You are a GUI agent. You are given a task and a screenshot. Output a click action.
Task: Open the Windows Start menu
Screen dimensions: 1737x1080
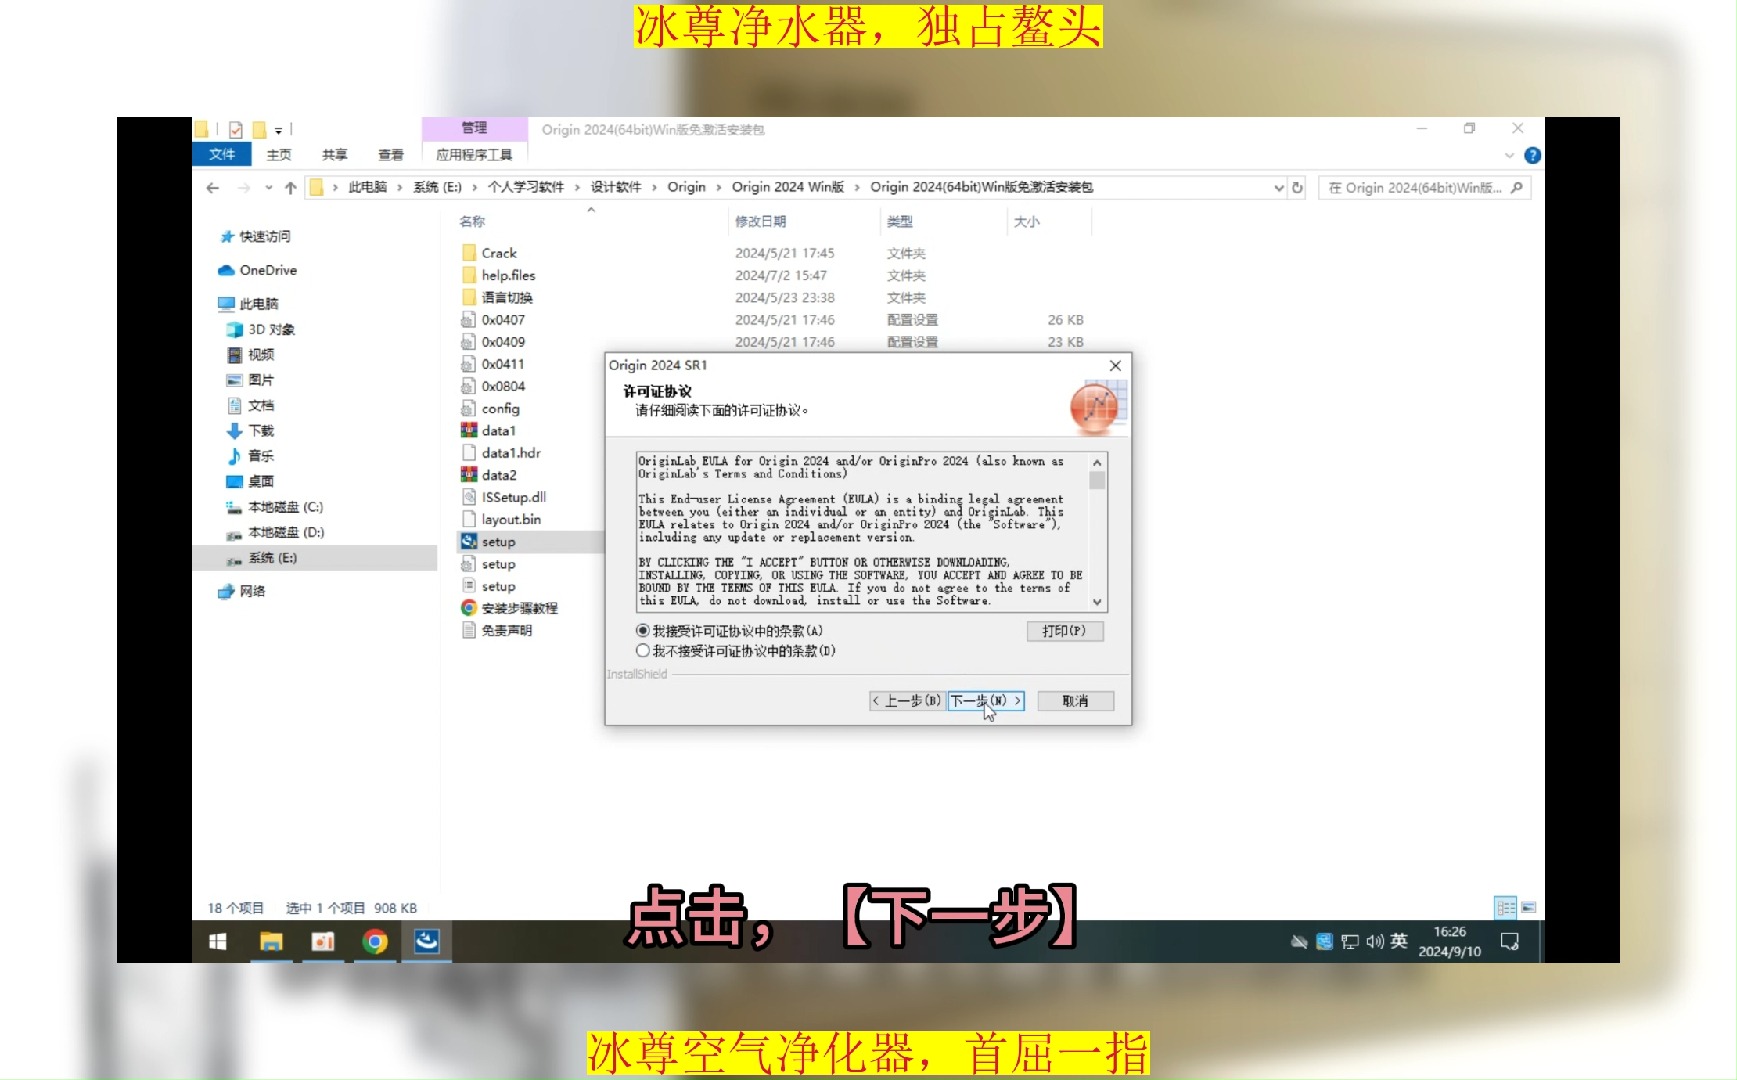(217, 941)
